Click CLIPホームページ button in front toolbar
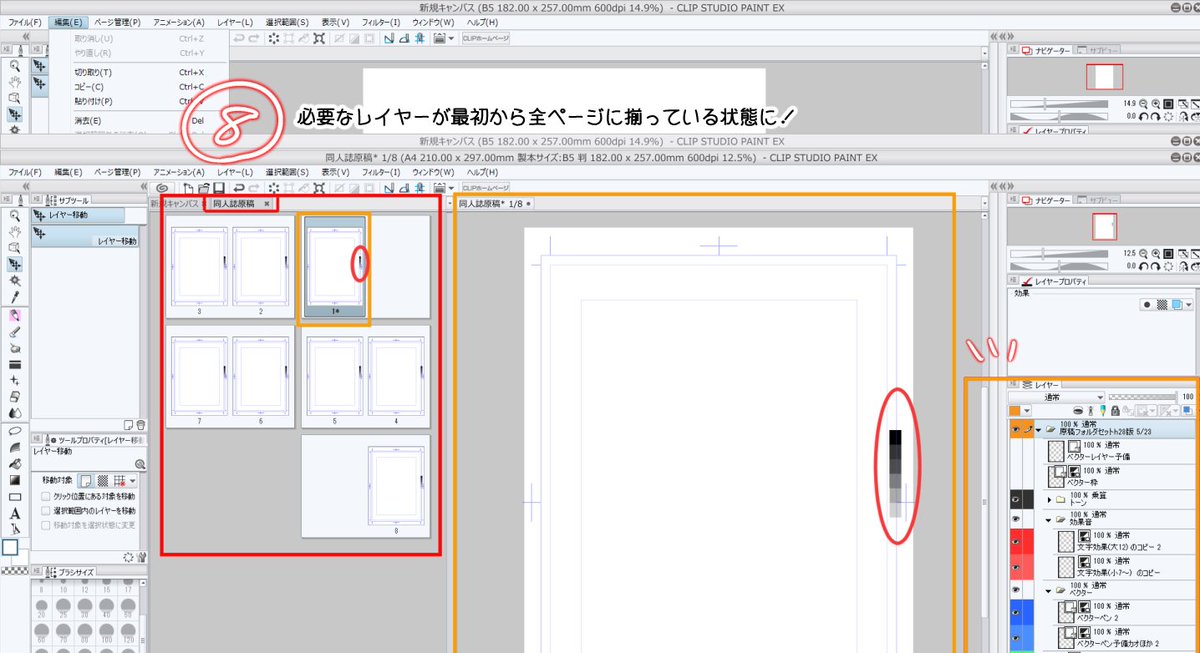Viewport: 1200px width, 653px height. 485,187
